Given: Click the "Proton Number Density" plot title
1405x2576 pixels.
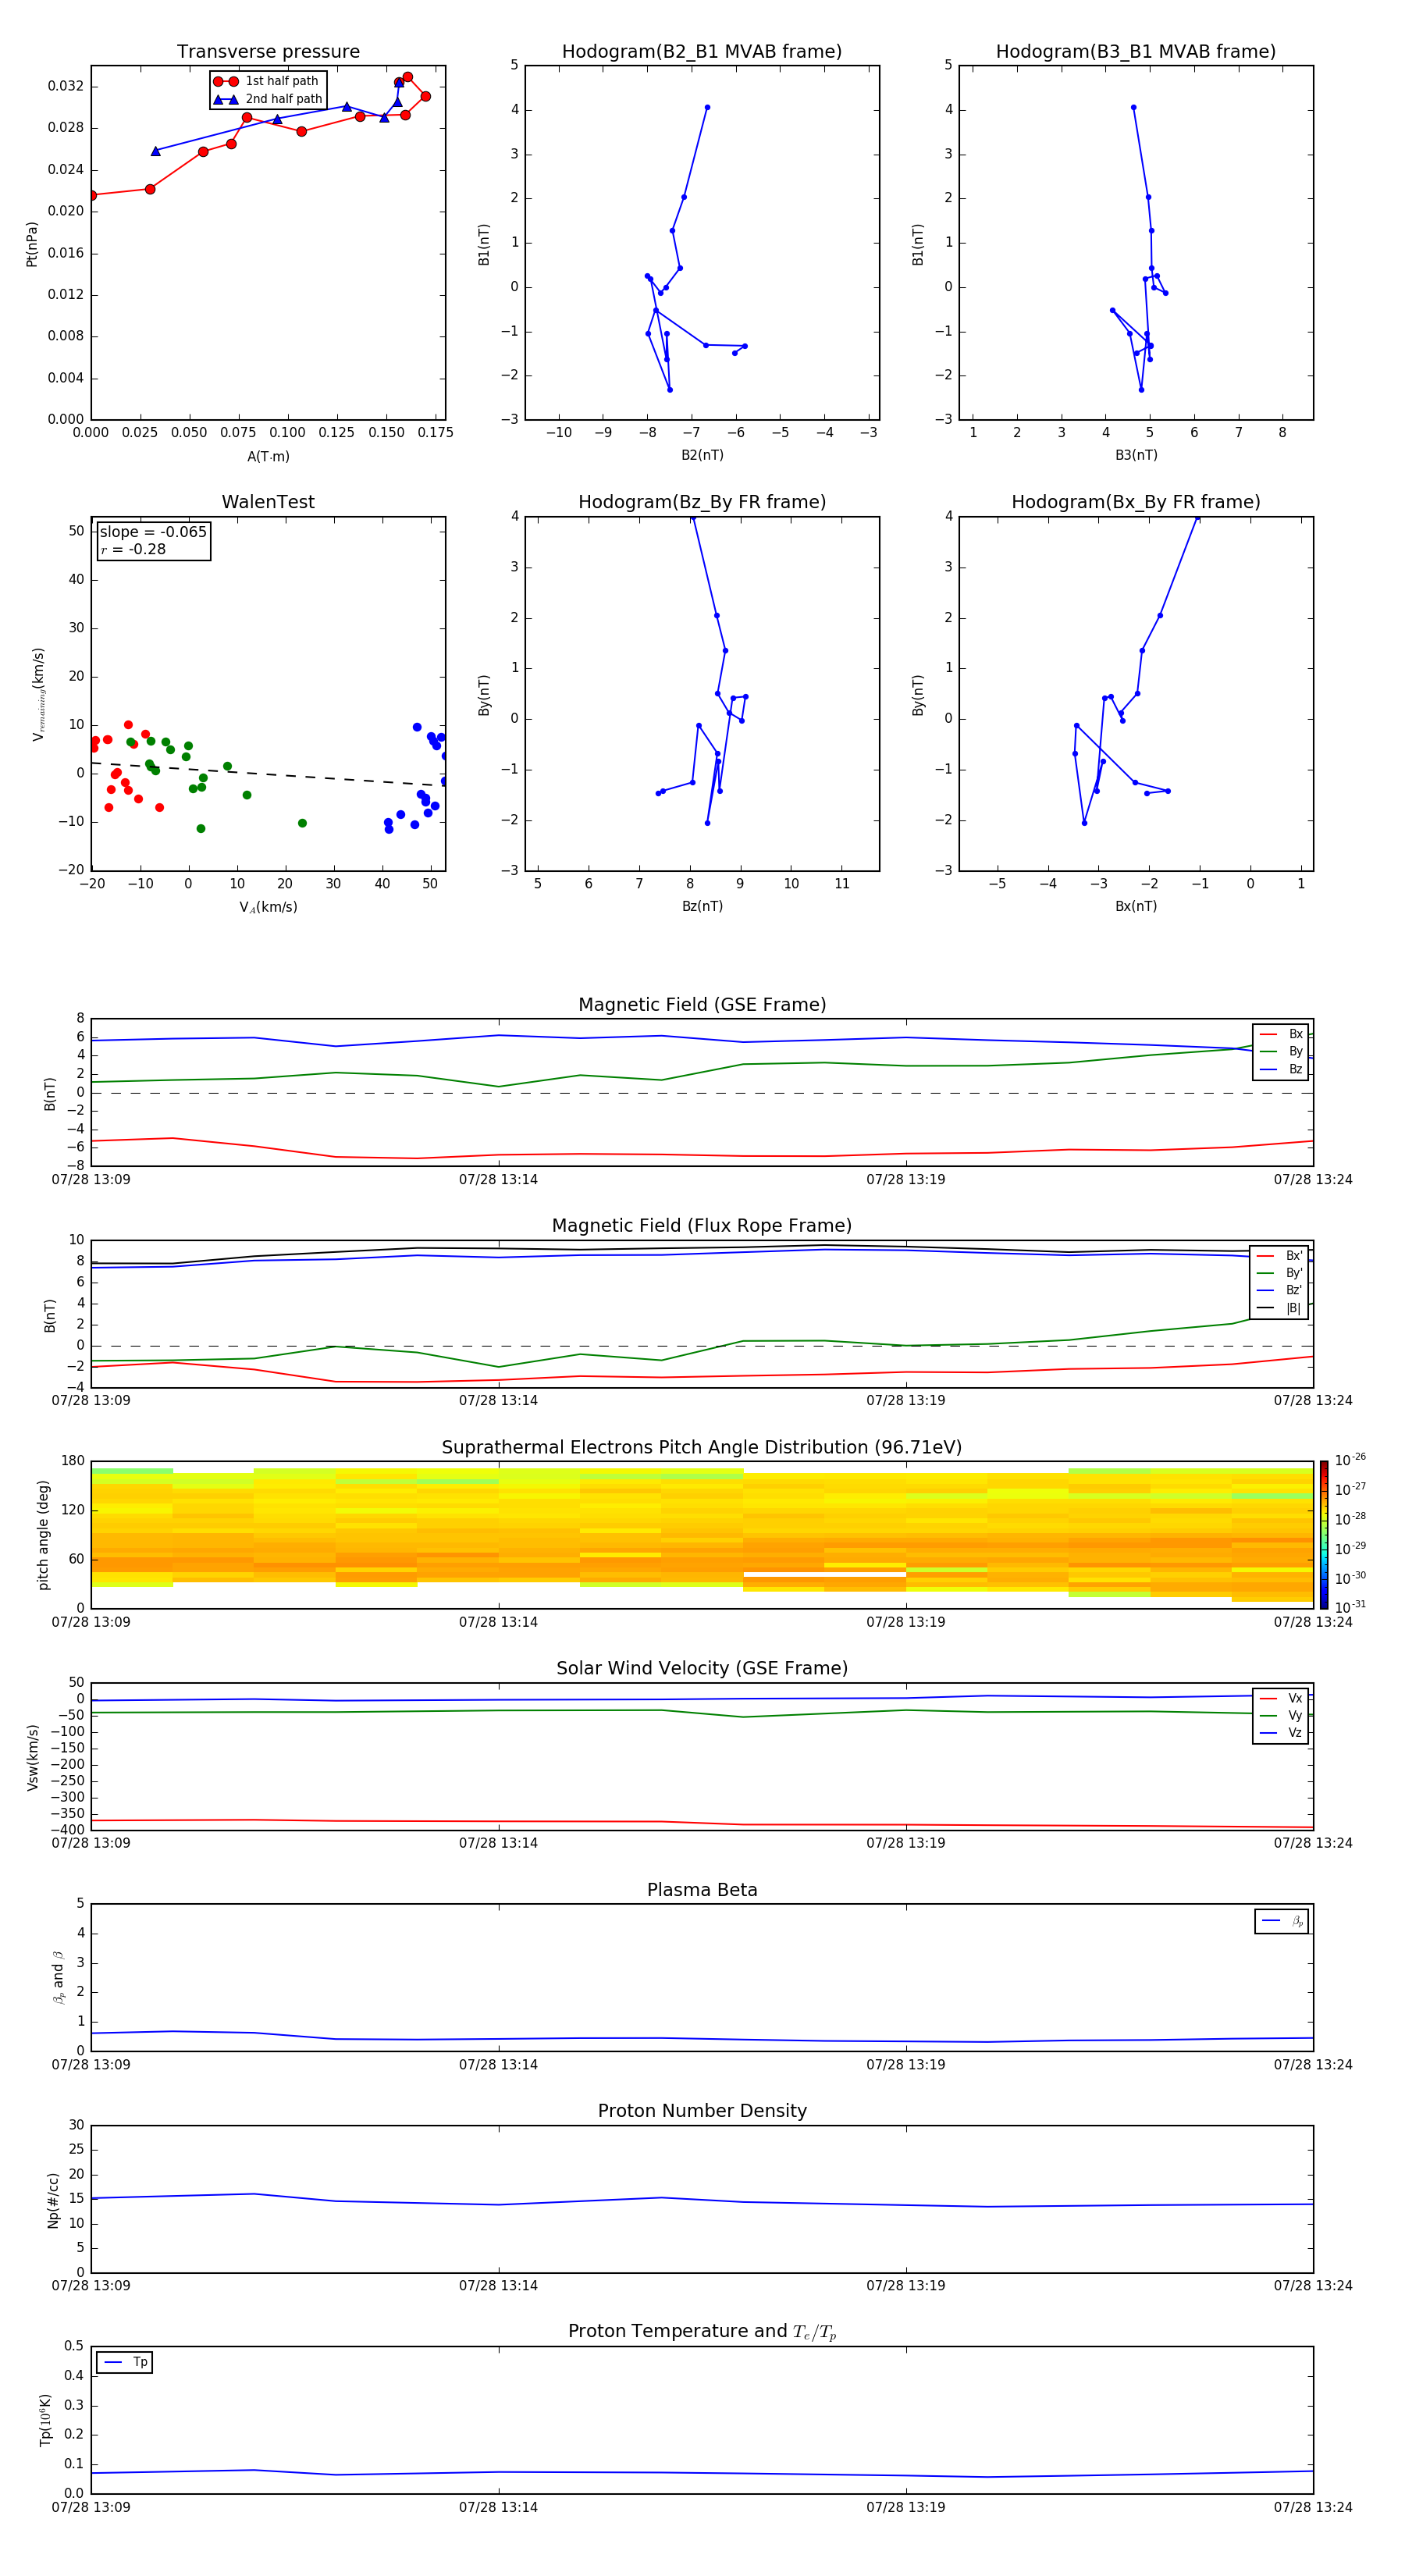Looking at the screenshot, I should pos(701,2111).
